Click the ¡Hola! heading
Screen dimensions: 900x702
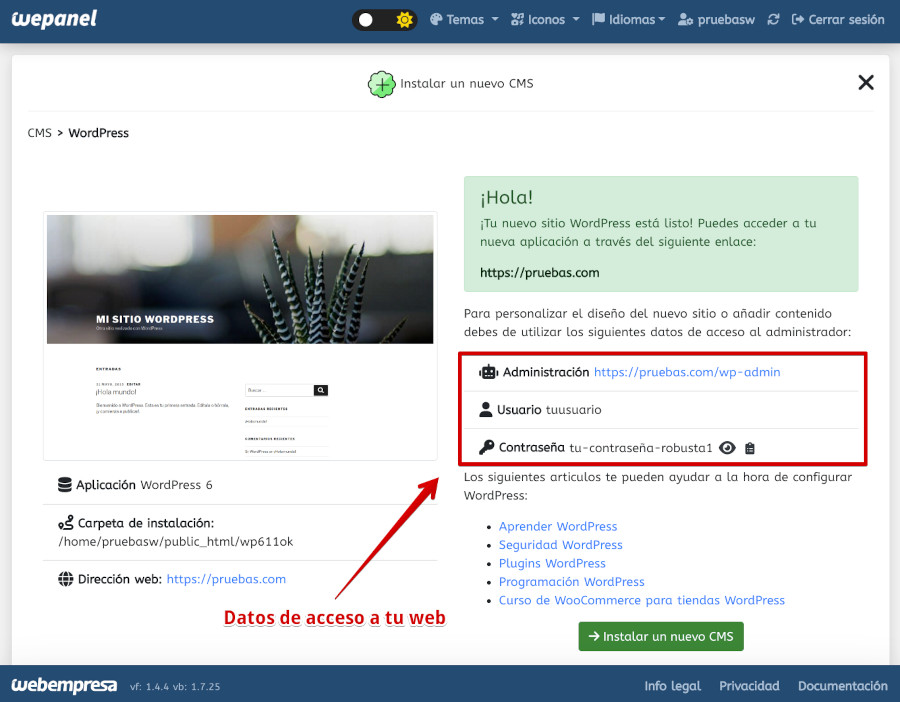tap(507, 197)
